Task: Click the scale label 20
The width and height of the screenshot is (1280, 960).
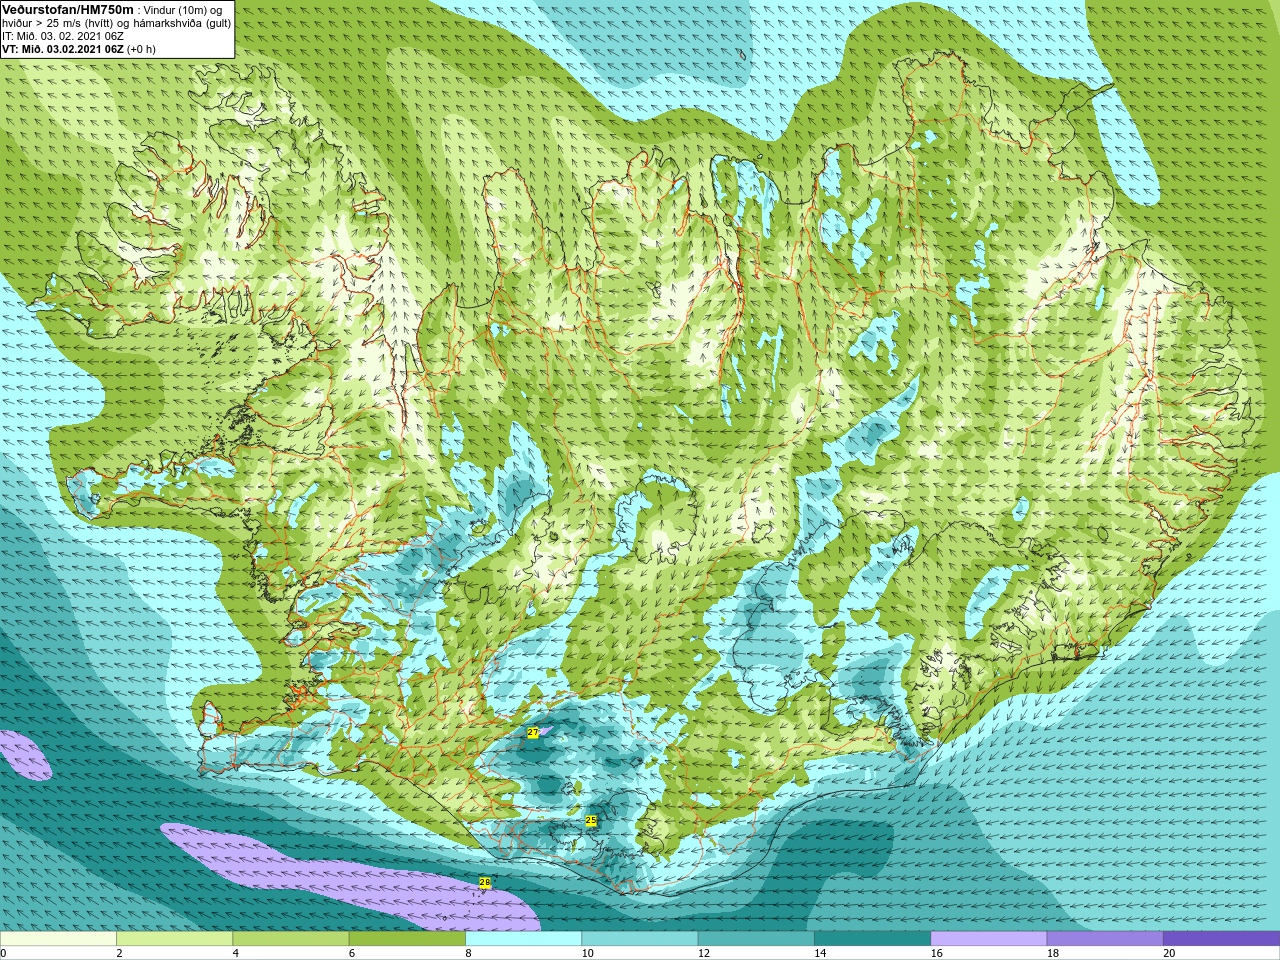Action: [1169, 953]
